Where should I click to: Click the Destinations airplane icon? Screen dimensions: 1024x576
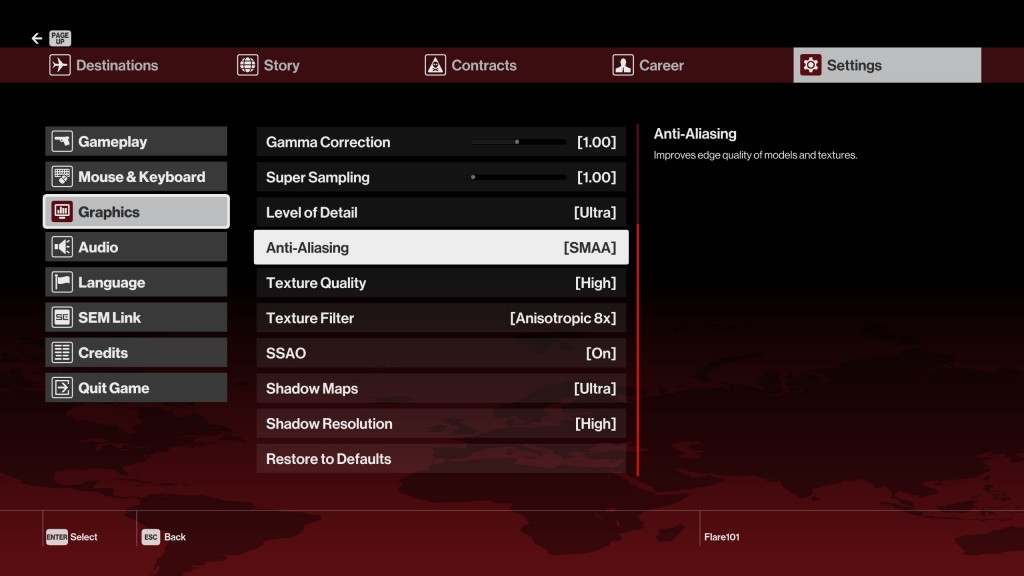(x=59, y=65)
